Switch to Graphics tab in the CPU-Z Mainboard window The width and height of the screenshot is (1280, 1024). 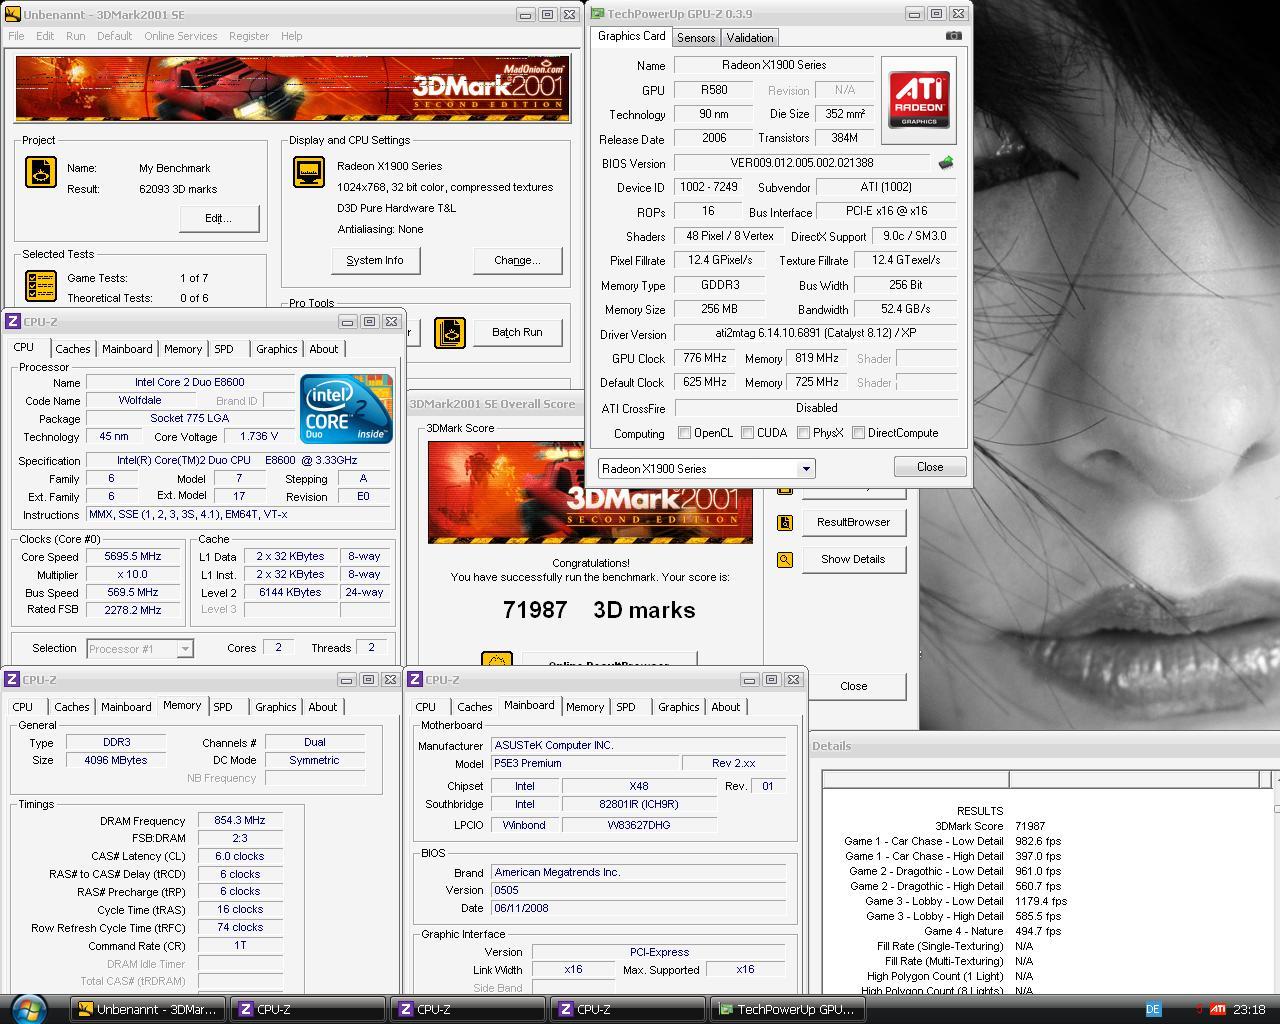click(x=678, y=707)
